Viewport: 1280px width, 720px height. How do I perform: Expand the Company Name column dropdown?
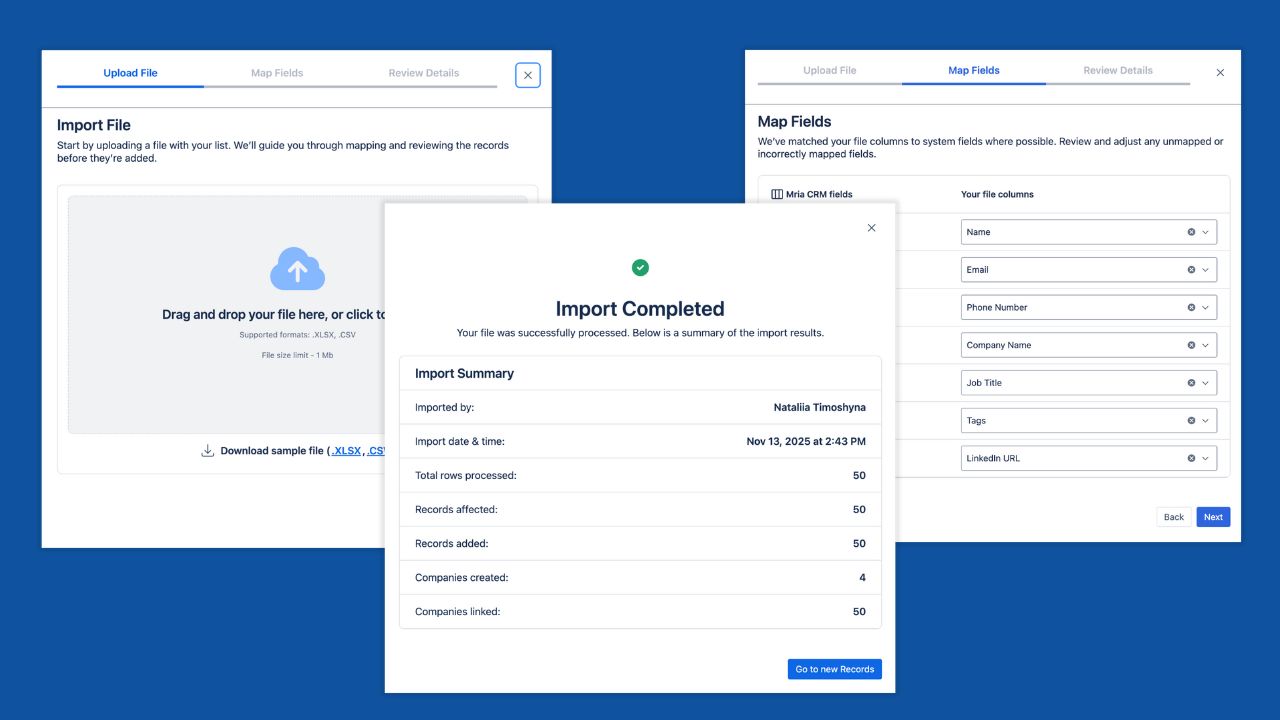[x=1206, y=345]
